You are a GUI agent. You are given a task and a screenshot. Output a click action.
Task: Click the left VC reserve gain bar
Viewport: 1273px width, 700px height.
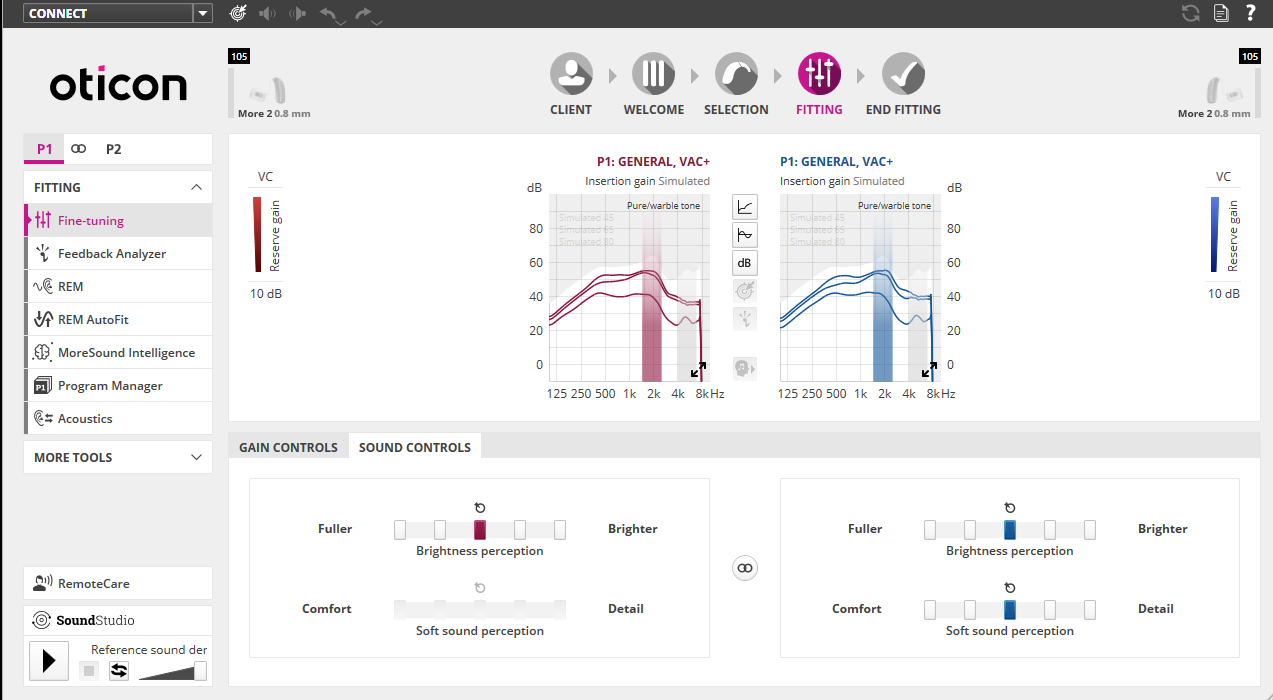pyautogui.click(x=257, y=234)
